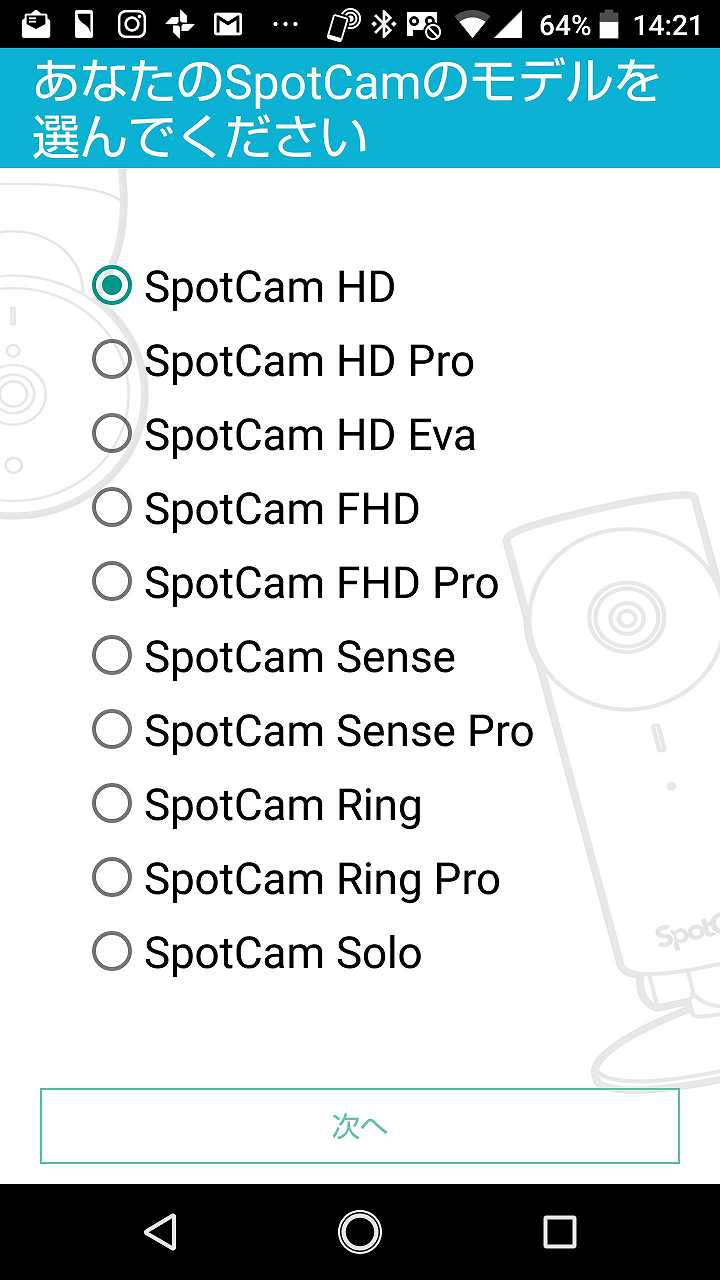The width and height of the screenshot is (720, 1280).
Task: Tap the battery status icon
Action: 609,24
